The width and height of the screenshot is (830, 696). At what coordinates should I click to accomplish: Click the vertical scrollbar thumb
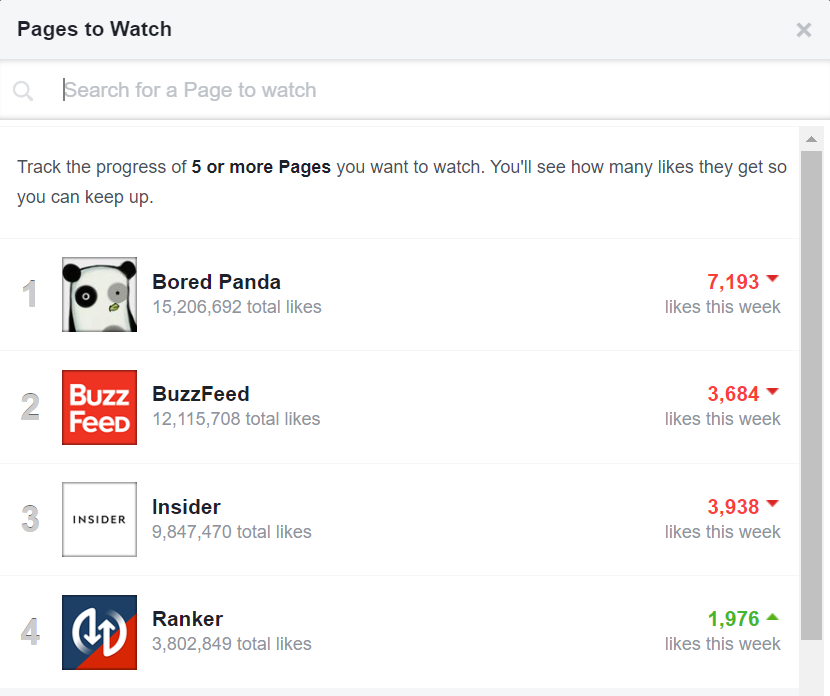click(x=811, y=395)
